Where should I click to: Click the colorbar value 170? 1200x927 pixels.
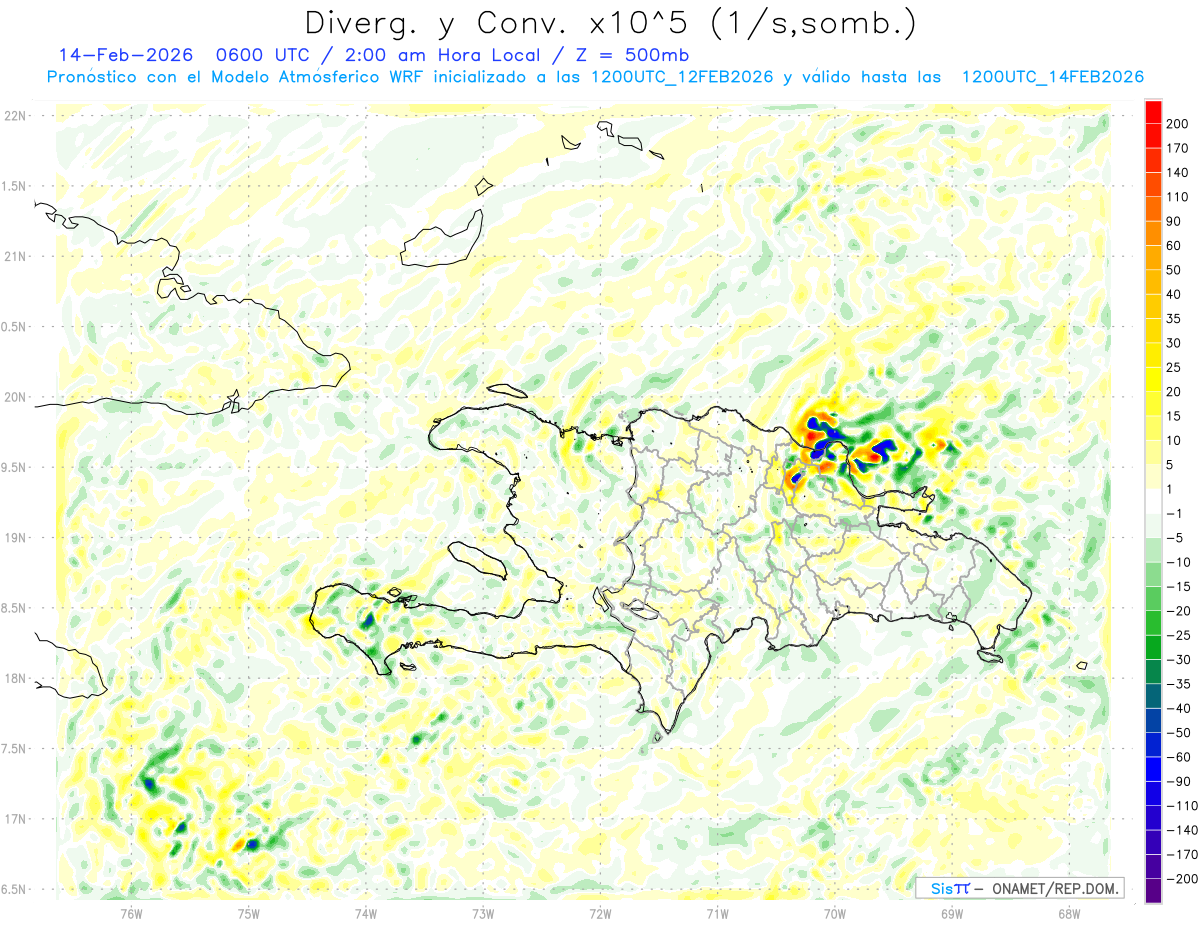(1177, 148)
